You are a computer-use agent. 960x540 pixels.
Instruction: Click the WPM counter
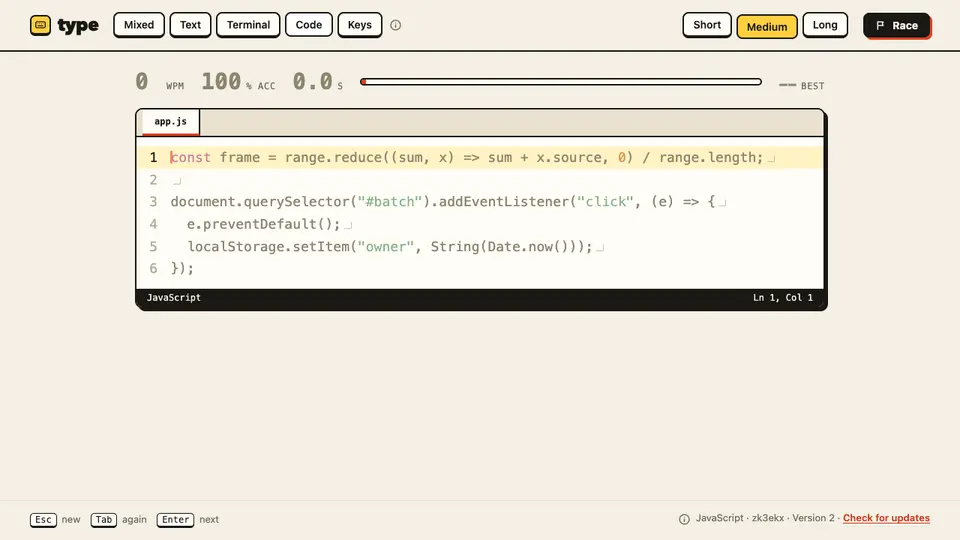(160, 82)
